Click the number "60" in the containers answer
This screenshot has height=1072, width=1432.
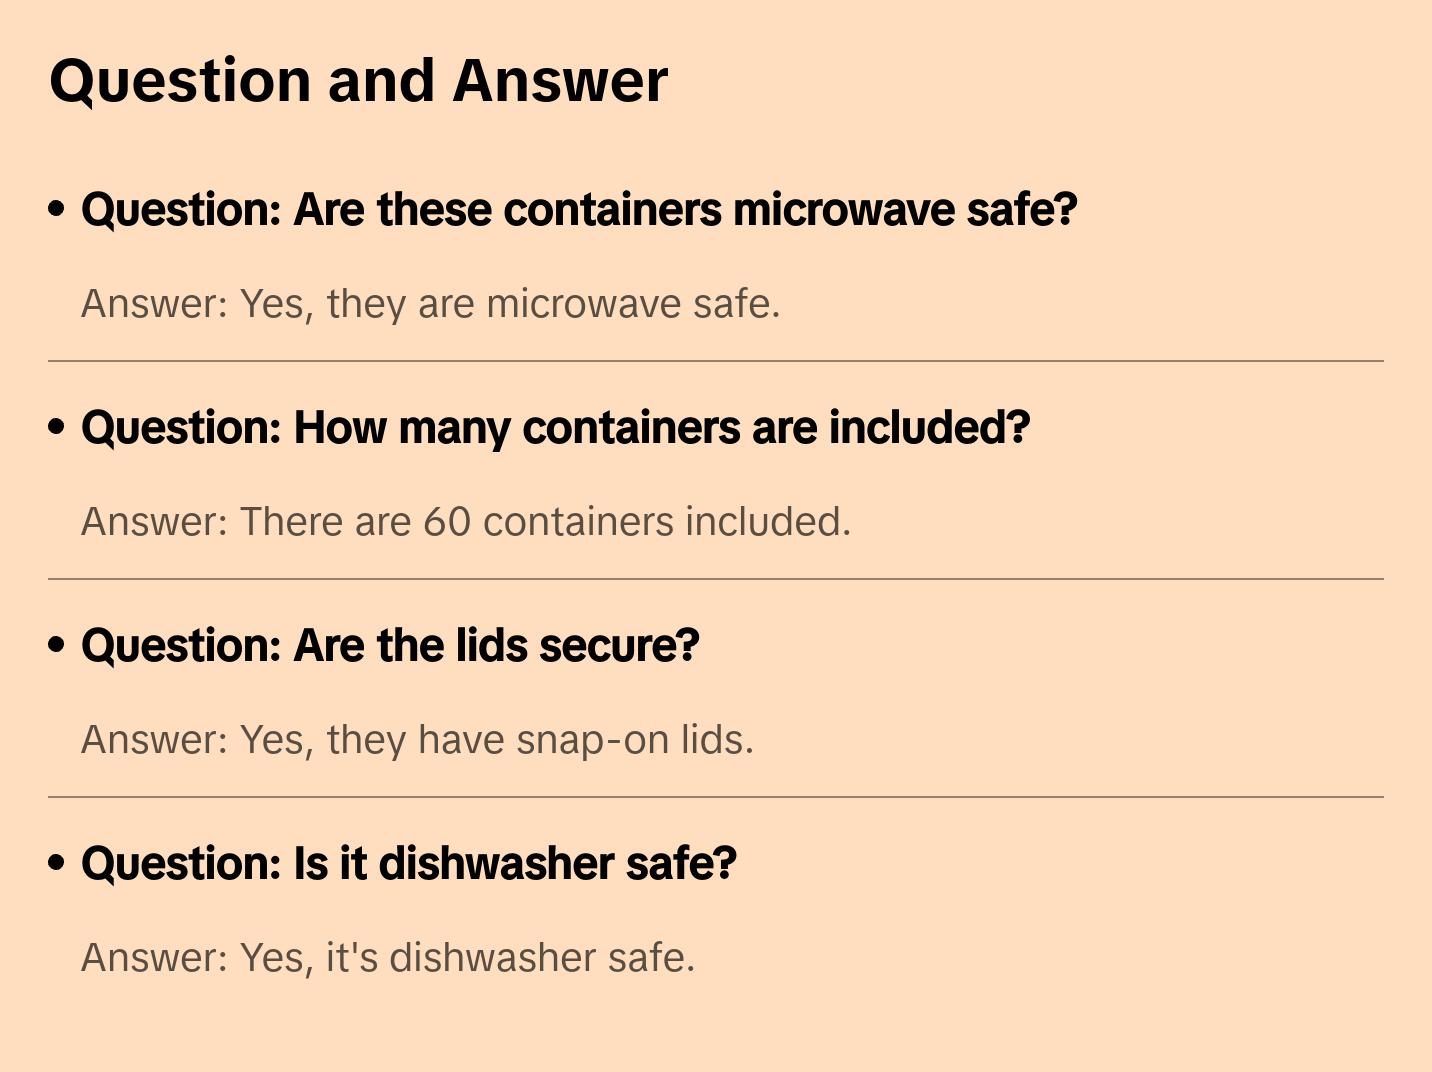click(x=447, y=522)
